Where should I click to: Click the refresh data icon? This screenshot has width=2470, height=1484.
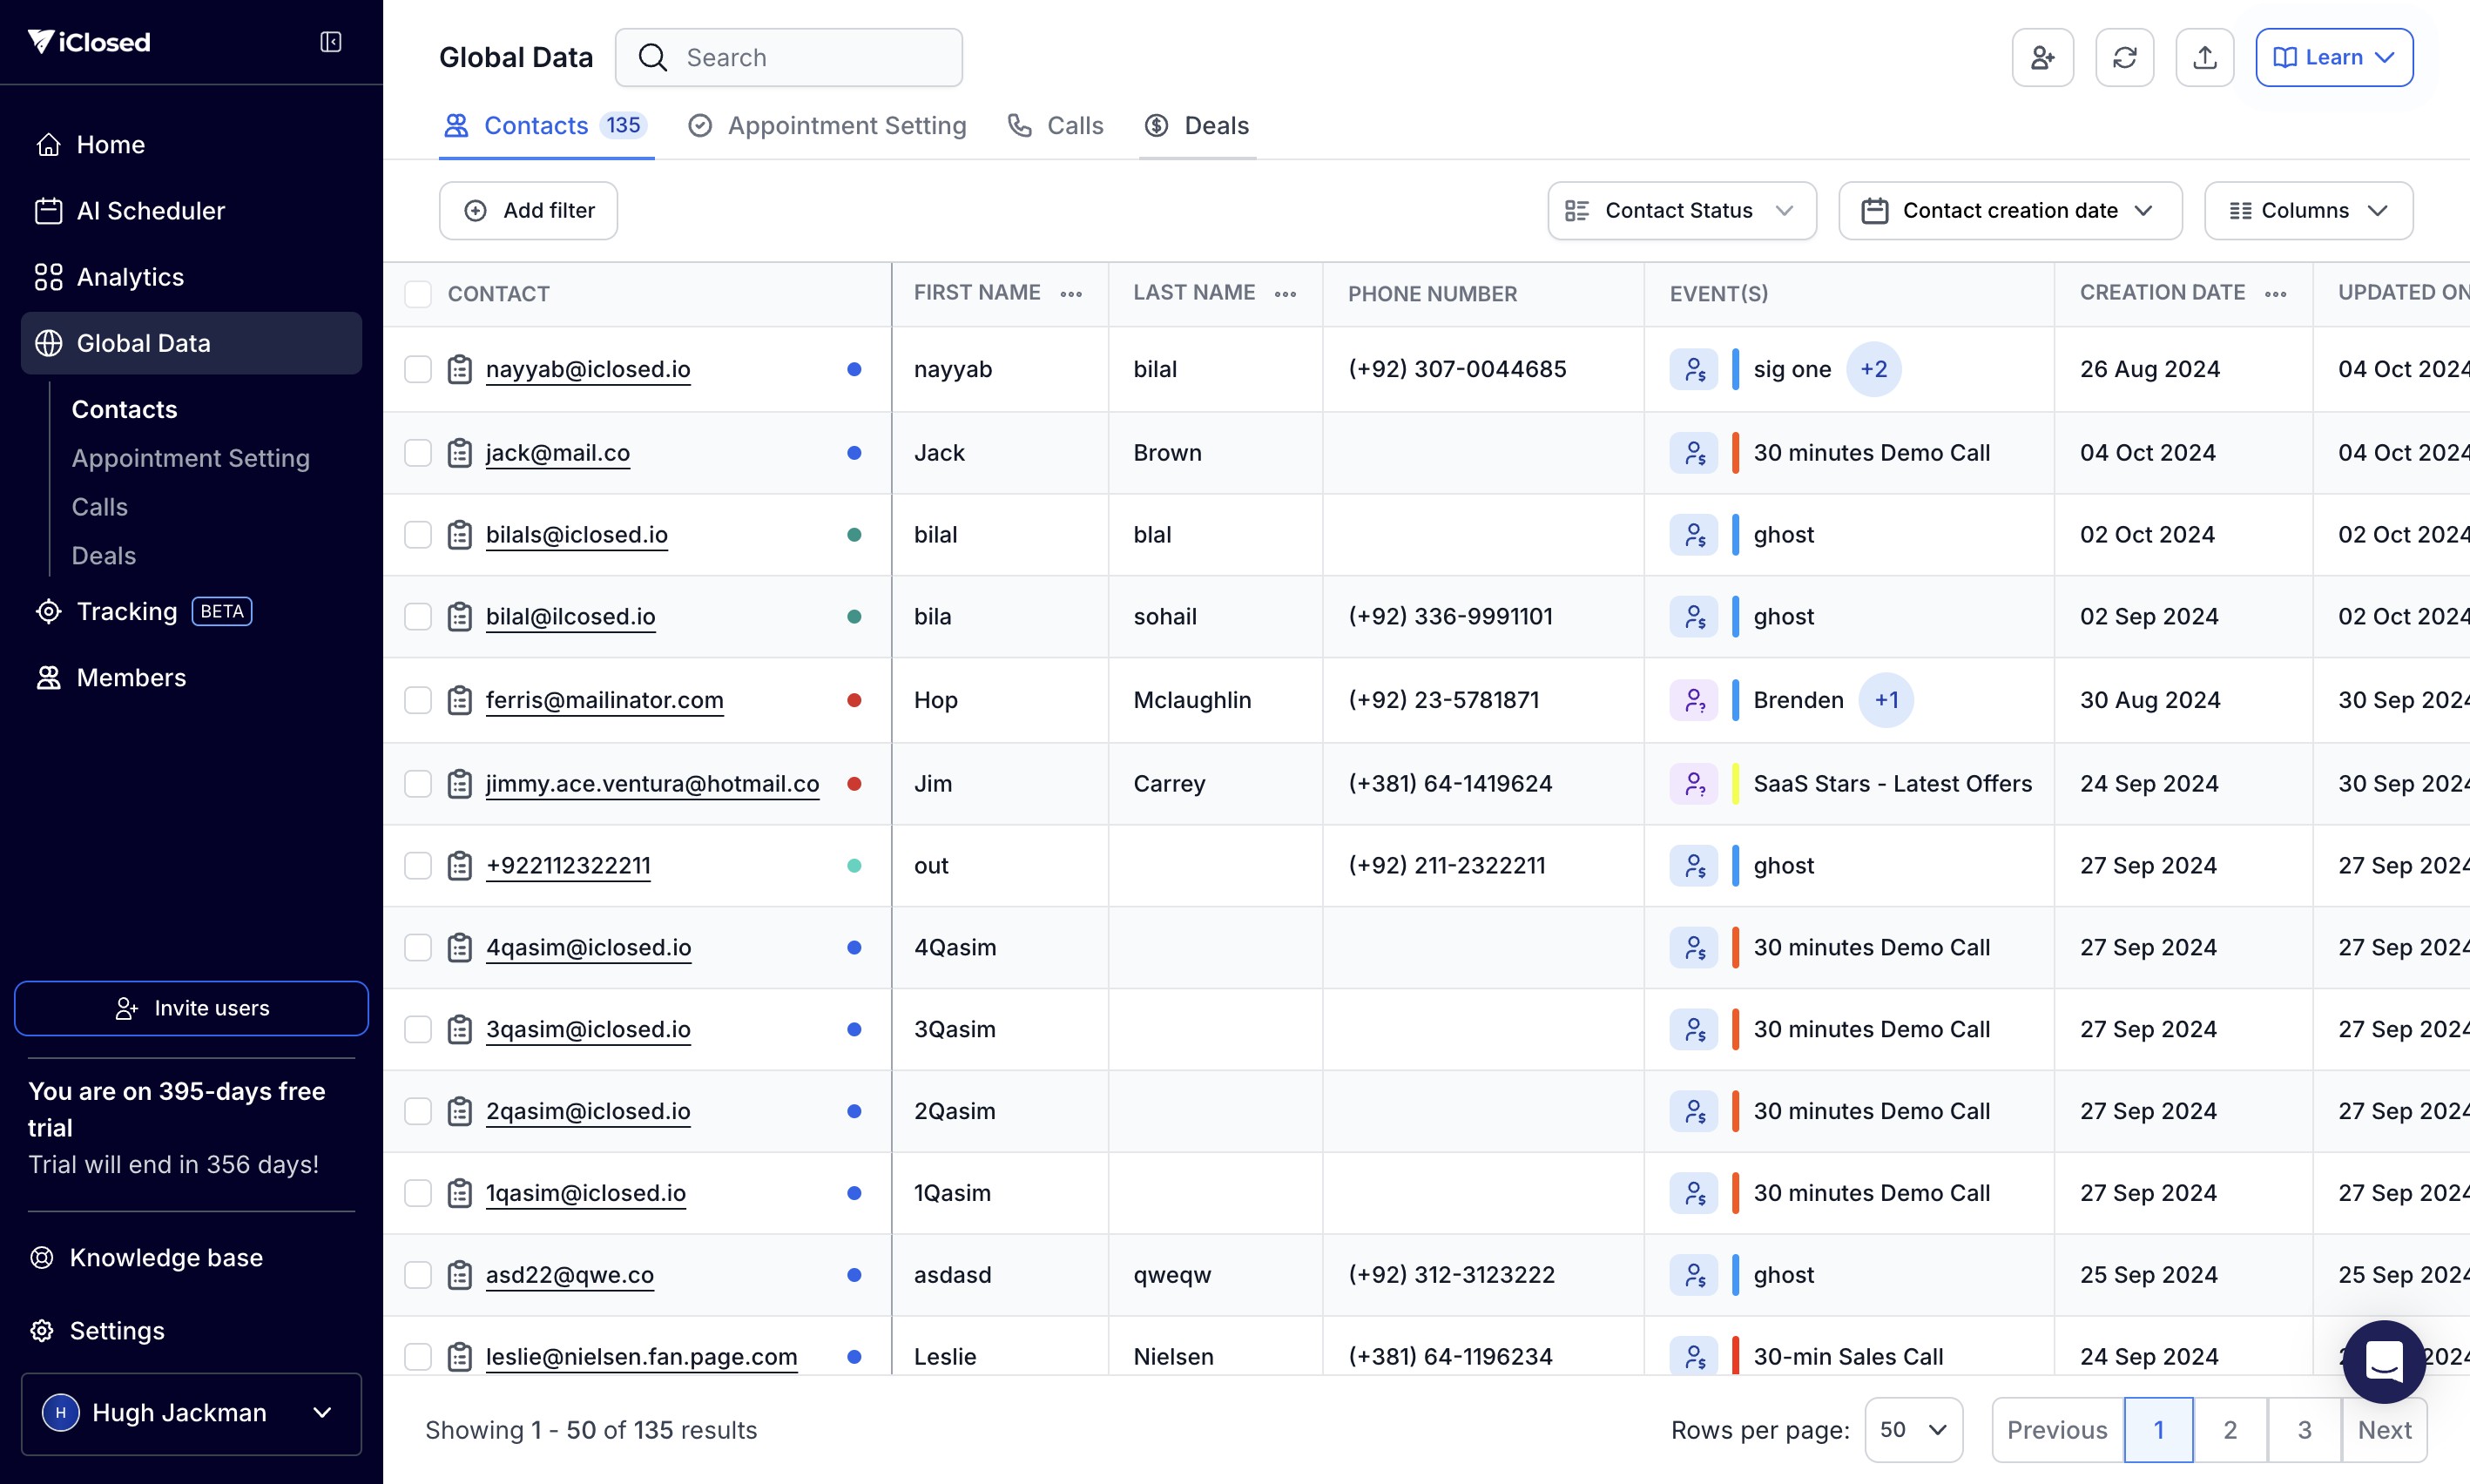tap(2124, 58)
